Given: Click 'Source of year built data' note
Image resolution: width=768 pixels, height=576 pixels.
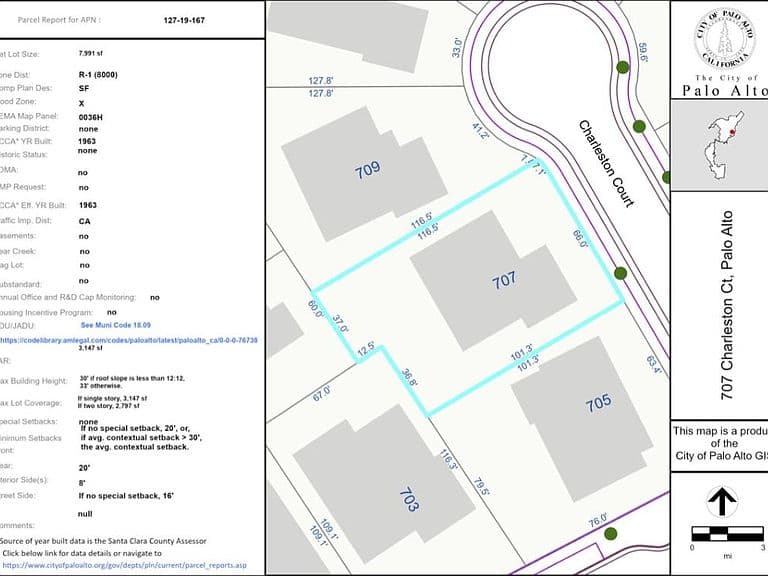Looking at the screenshot, I should click(103, 541).
